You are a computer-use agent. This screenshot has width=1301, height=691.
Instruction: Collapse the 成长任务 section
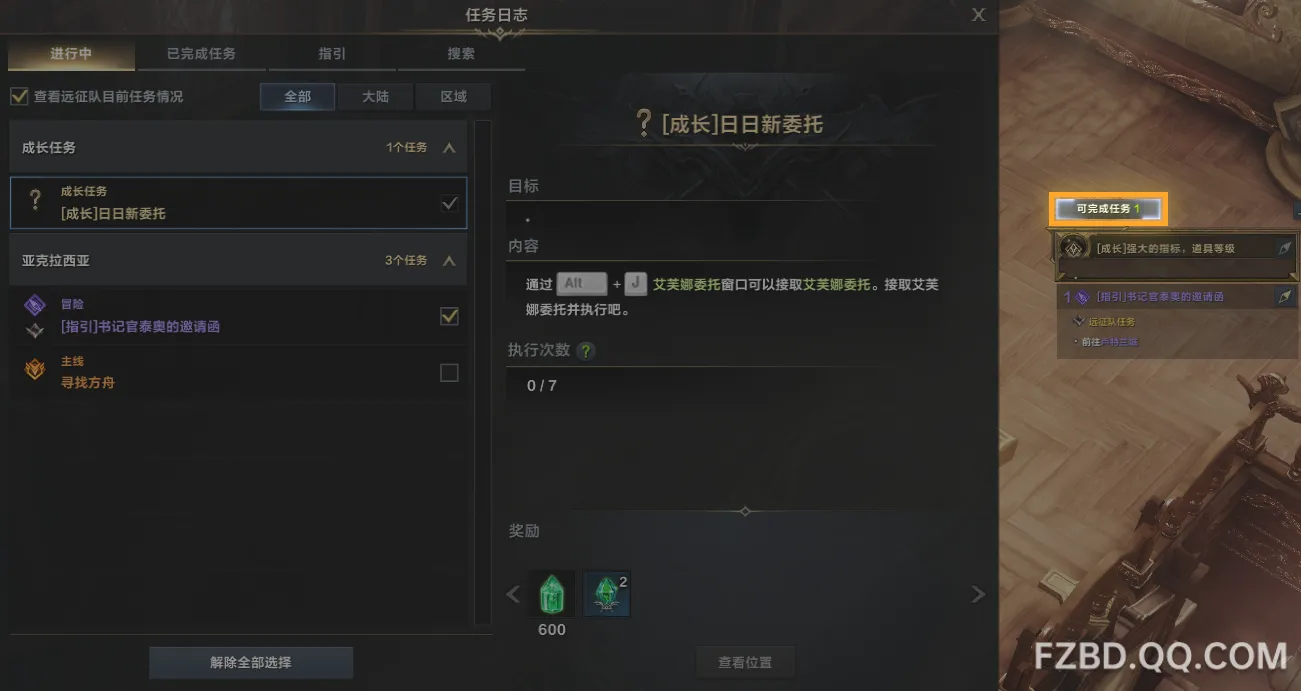pos(449,148)
